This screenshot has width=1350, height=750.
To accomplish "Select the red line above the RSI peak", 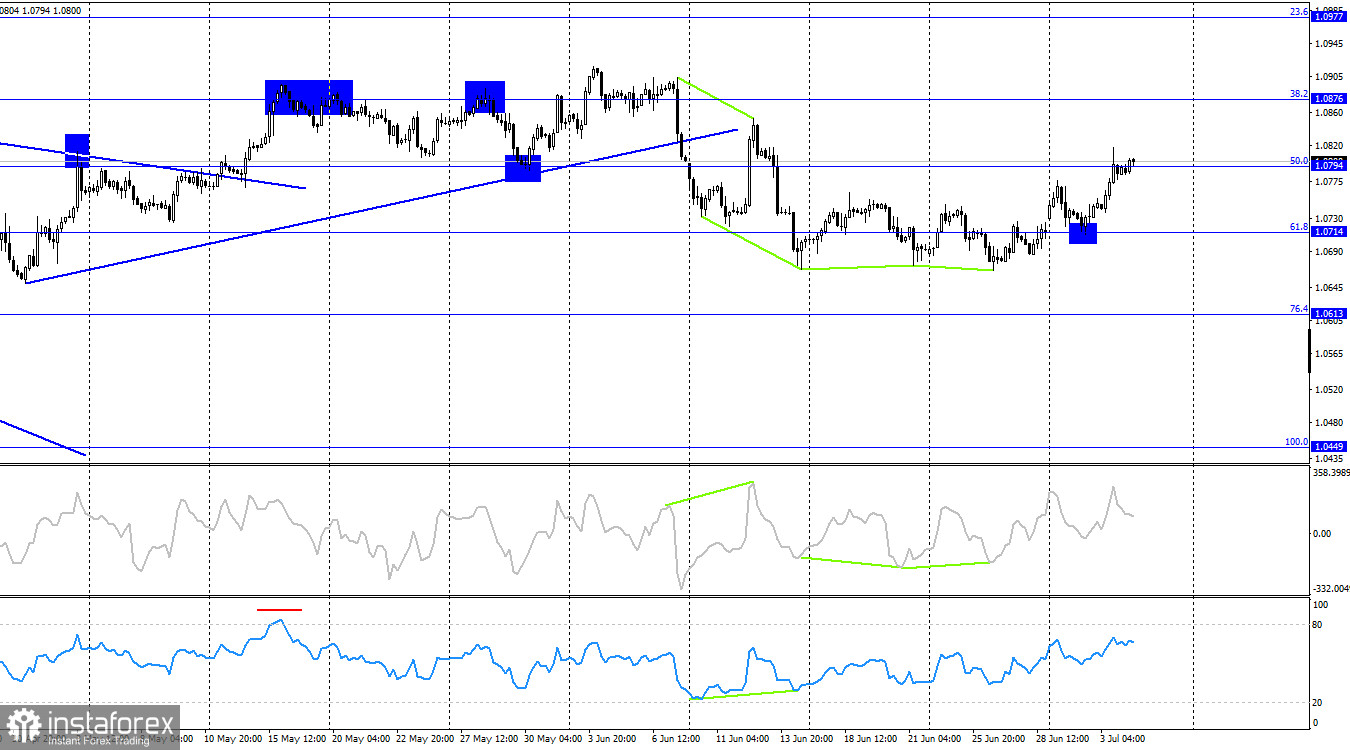I will pyautogui.click(x=279, y=609).
